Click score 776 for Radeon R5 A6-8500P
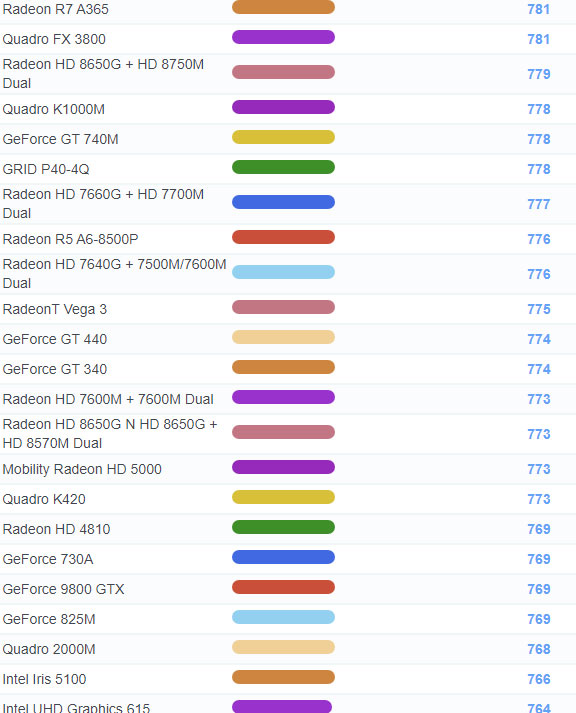 (539, 239)
